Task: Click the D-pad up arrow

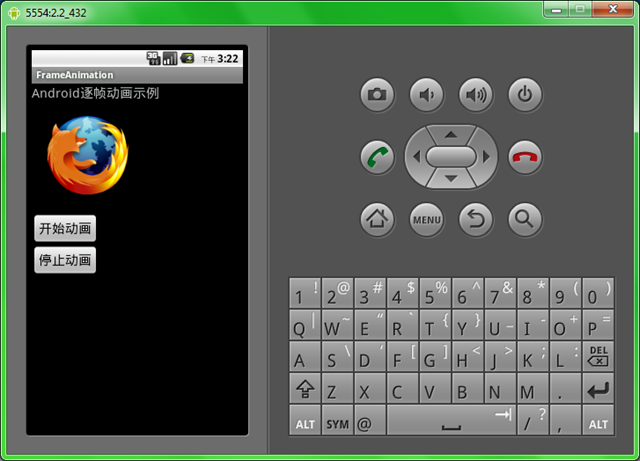Action: pos(451,135)
